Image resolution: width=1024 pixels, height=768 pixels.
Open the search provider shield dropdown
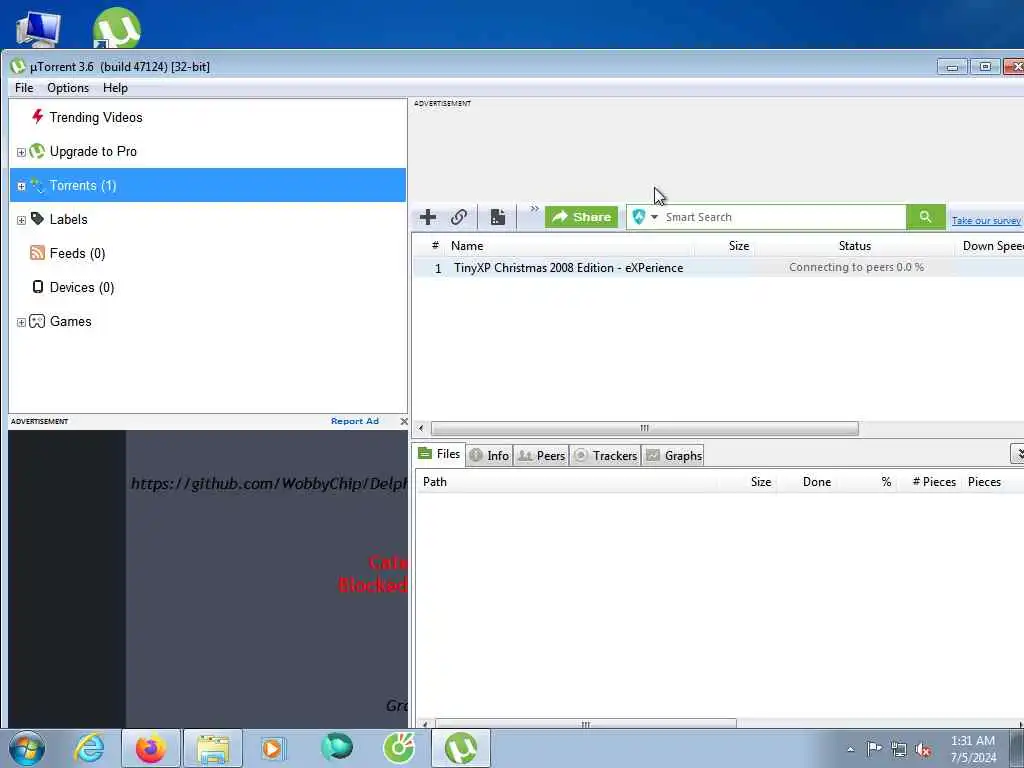pos(645,217)
